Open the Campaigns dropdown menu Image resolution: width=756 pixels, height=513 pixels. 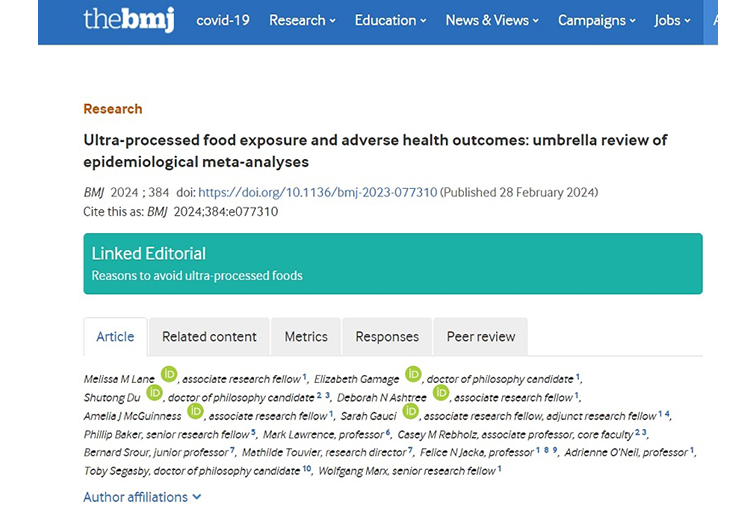598,20
